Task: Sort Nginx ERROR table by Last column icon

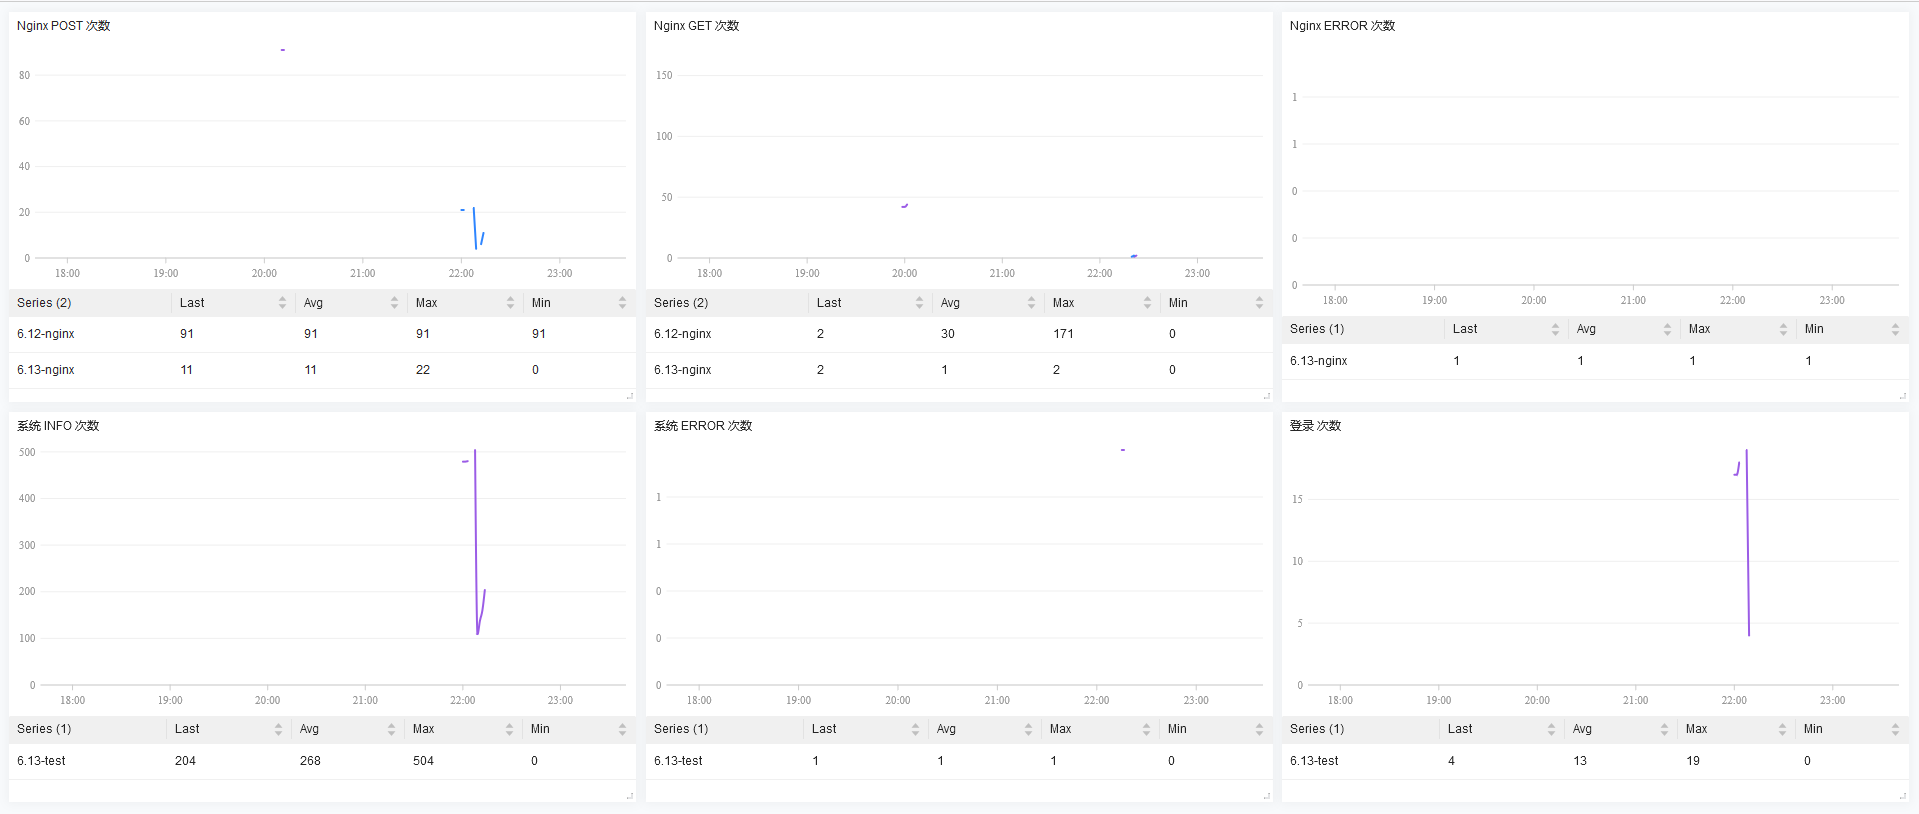Action: [1555, 329]
